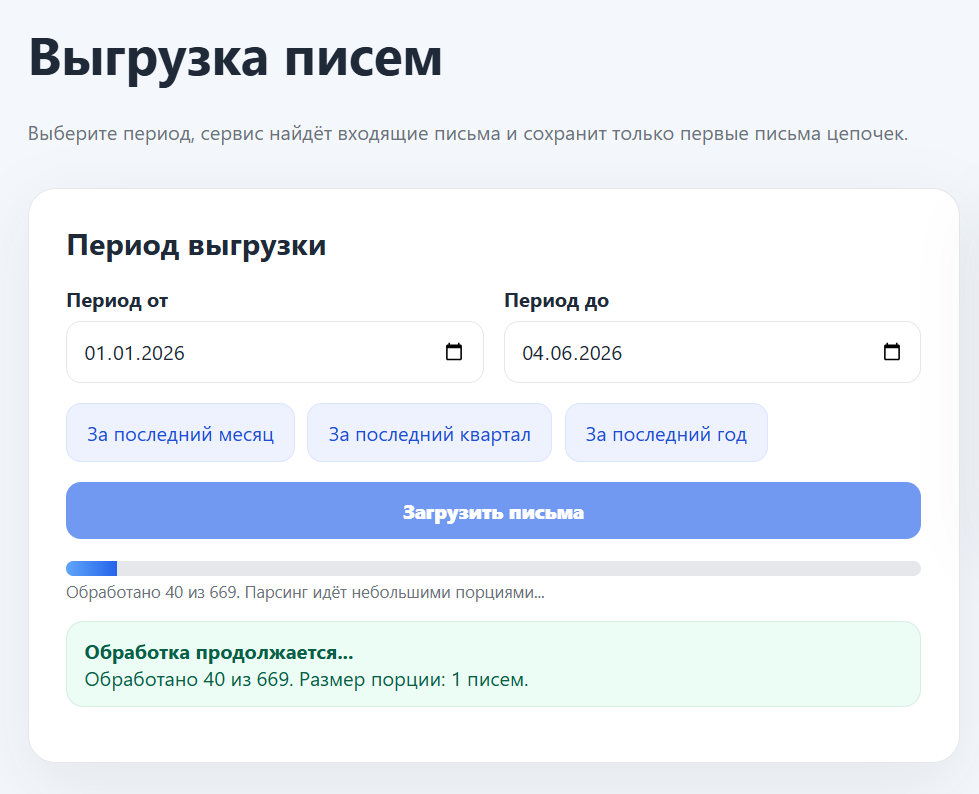This screenshot has width=979, height=794.
Task: Click the email parsing progress bar
Action: (x=493, y=568)
